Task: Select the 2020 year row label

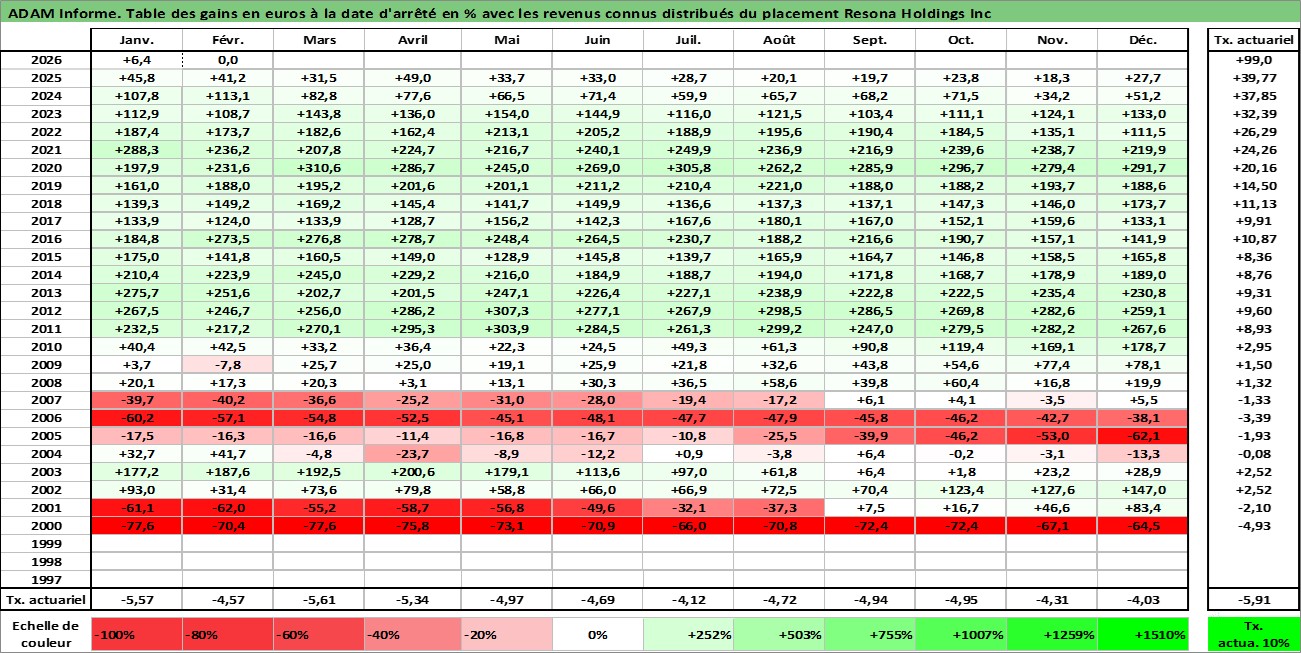Action: pos(45,168)
